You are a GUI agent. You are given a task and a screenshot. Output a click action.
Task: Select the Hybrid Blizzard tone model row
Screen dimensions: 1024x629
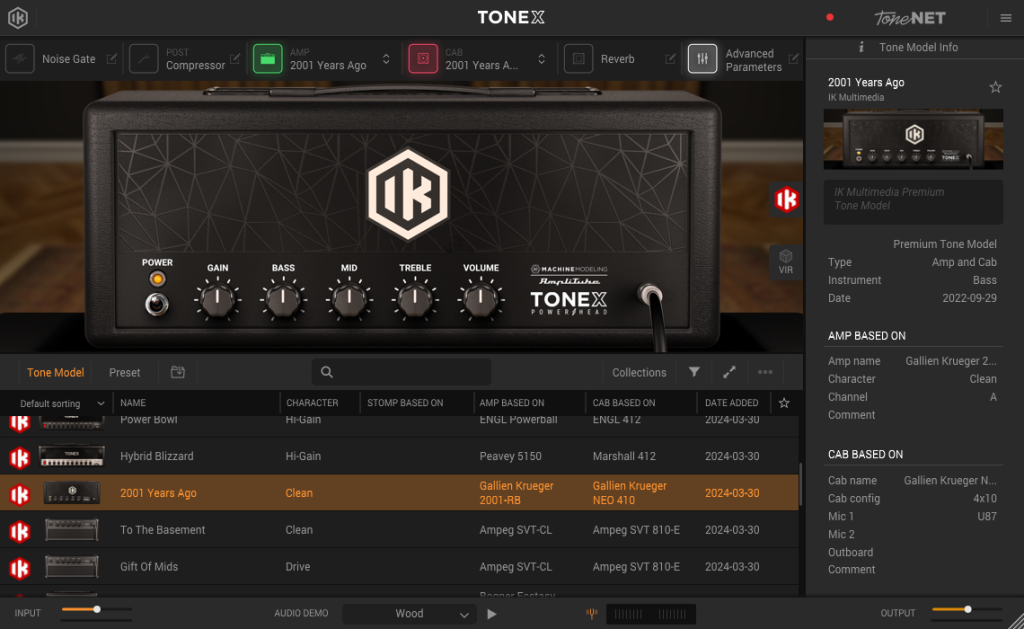tap(399, 456)
